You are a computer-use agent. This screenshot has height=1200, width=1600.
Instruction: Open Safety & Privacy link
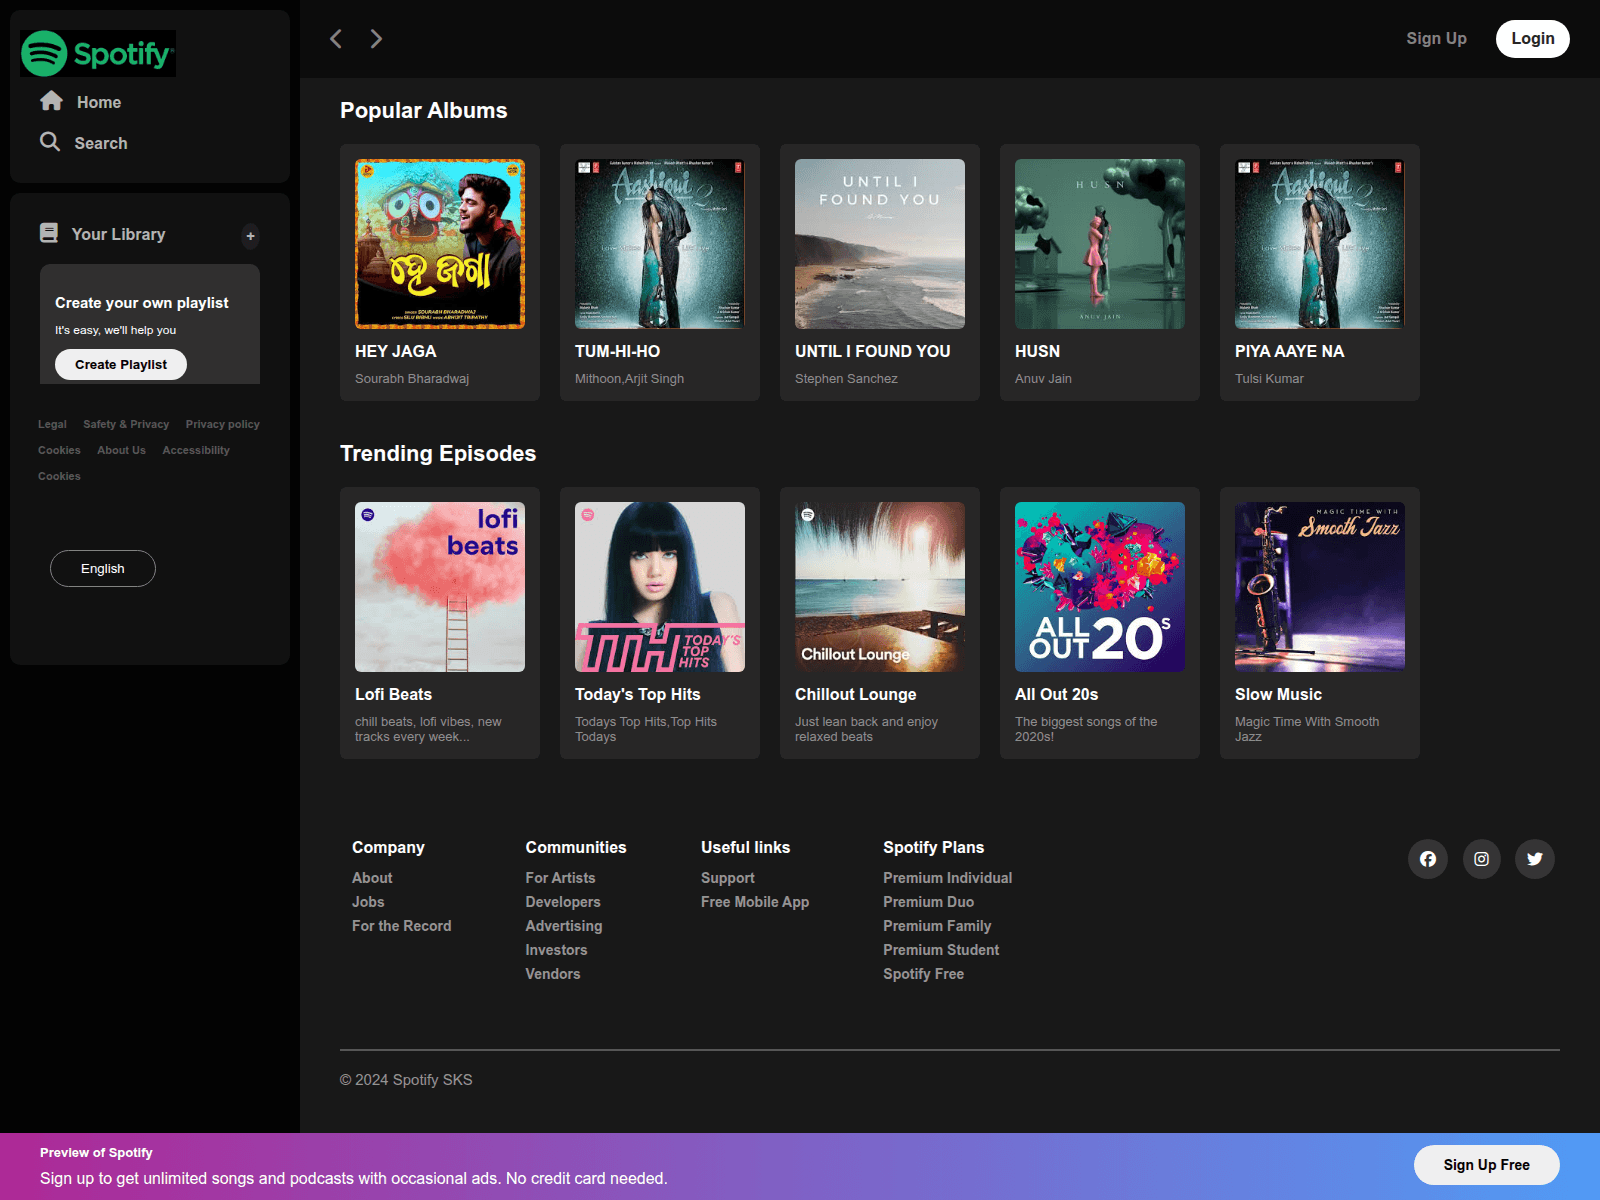126,424
